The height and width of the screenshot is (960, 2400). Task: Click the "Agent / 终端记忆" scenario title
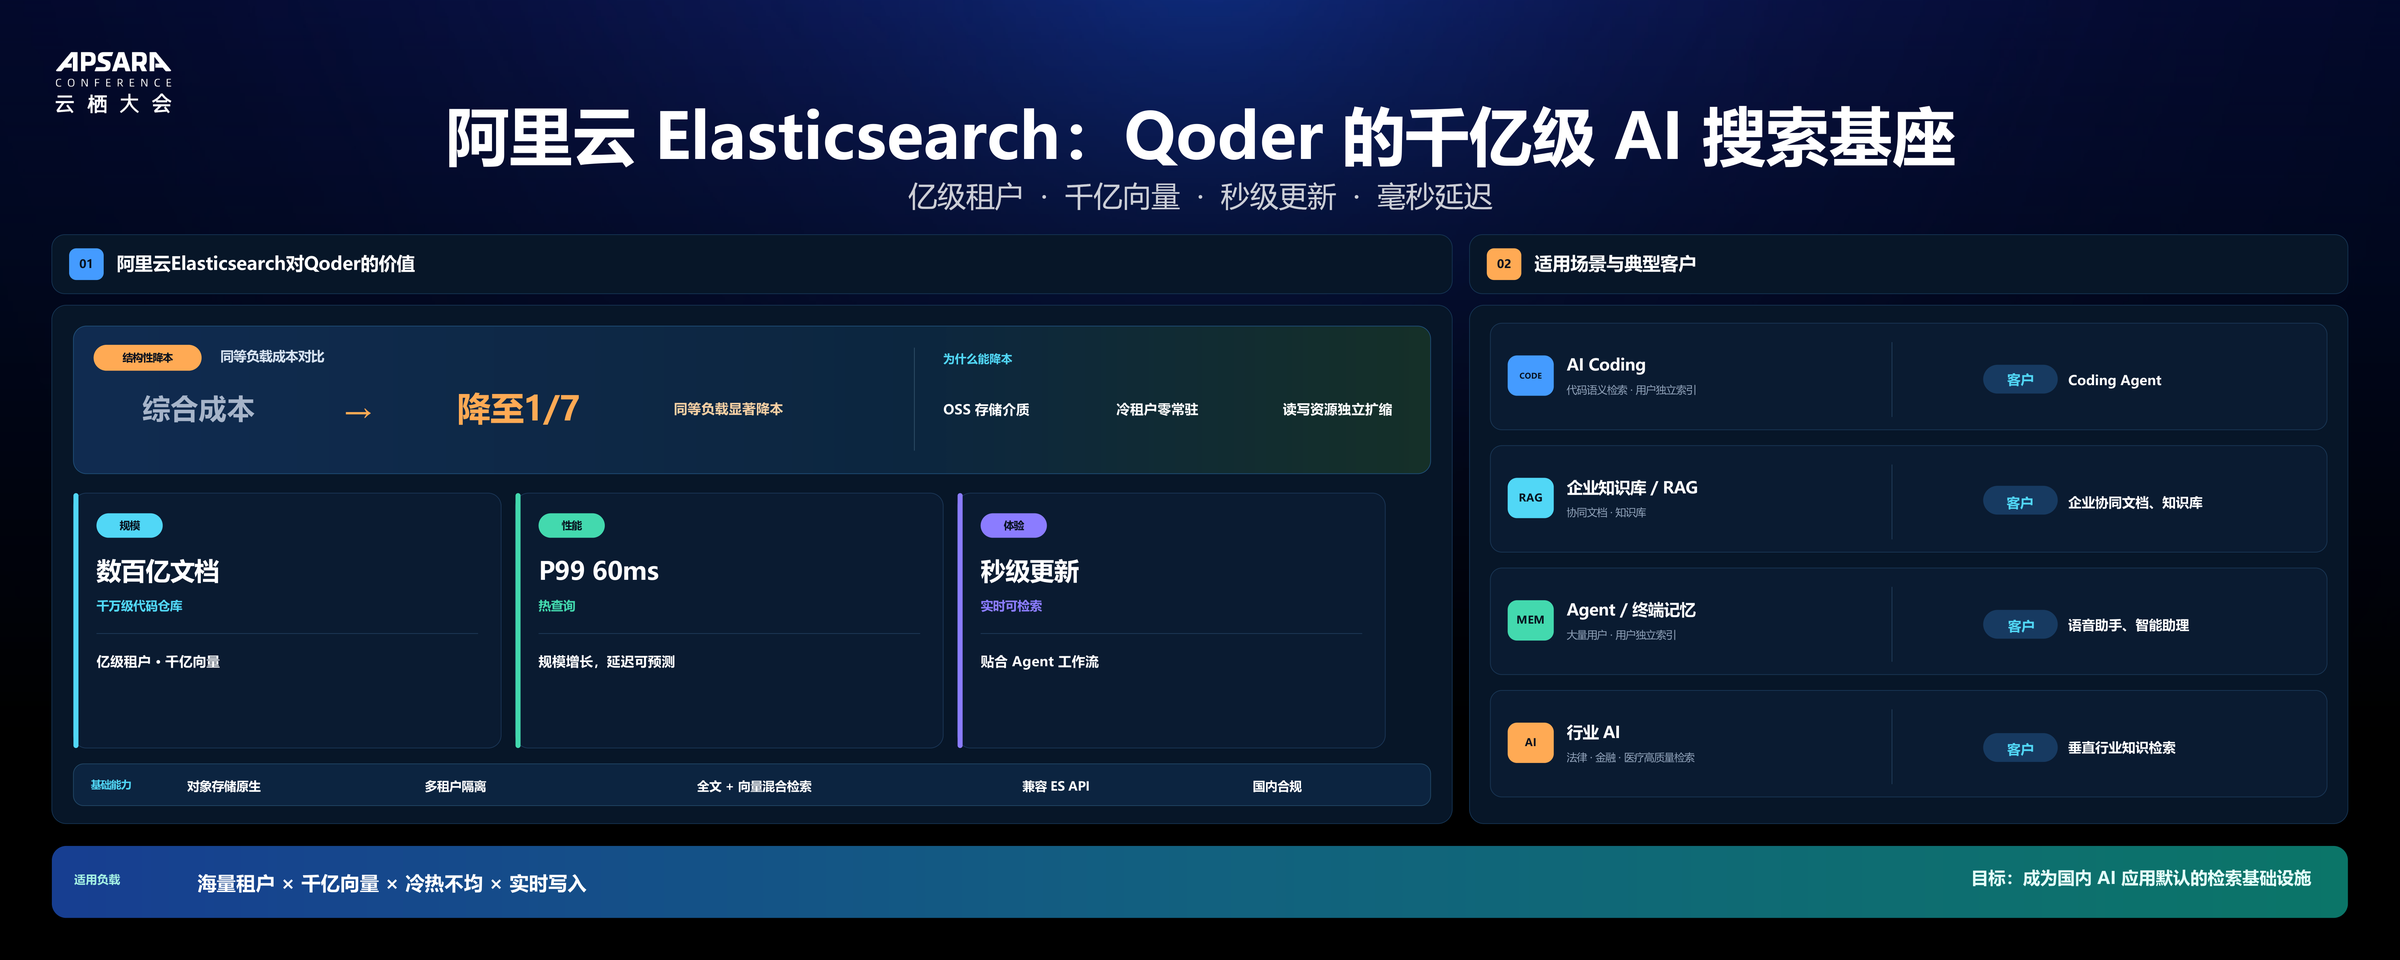point(1631,610)
